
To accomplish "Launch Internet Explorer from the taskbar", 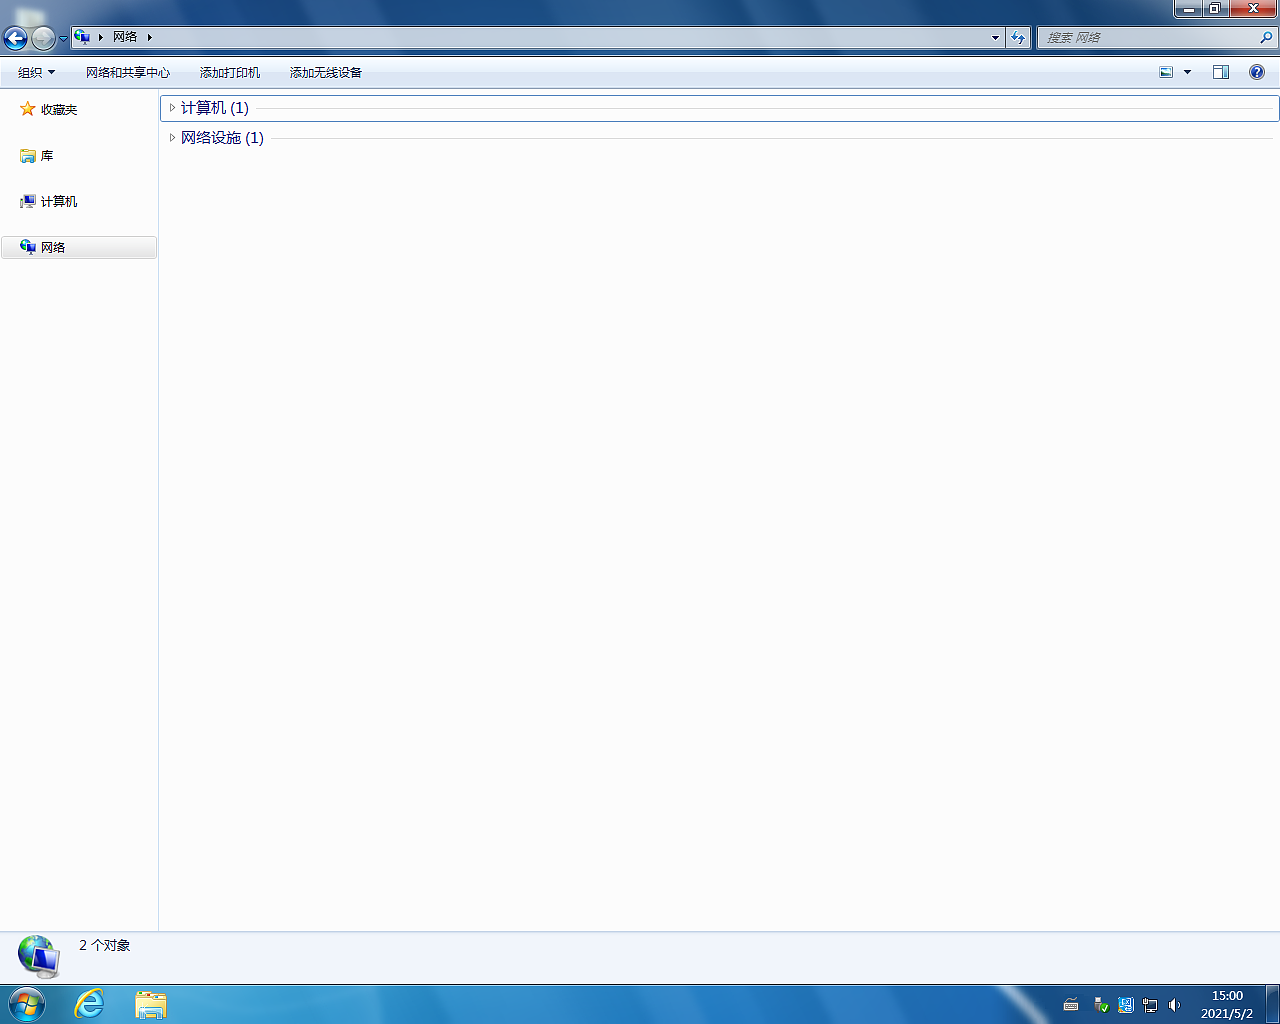I will click(88, 1006).
